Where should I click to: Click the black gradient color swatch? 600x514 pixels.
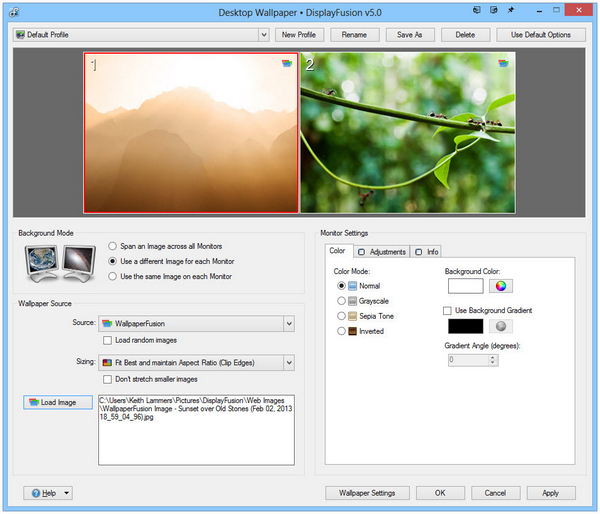(x=466, y=326)
